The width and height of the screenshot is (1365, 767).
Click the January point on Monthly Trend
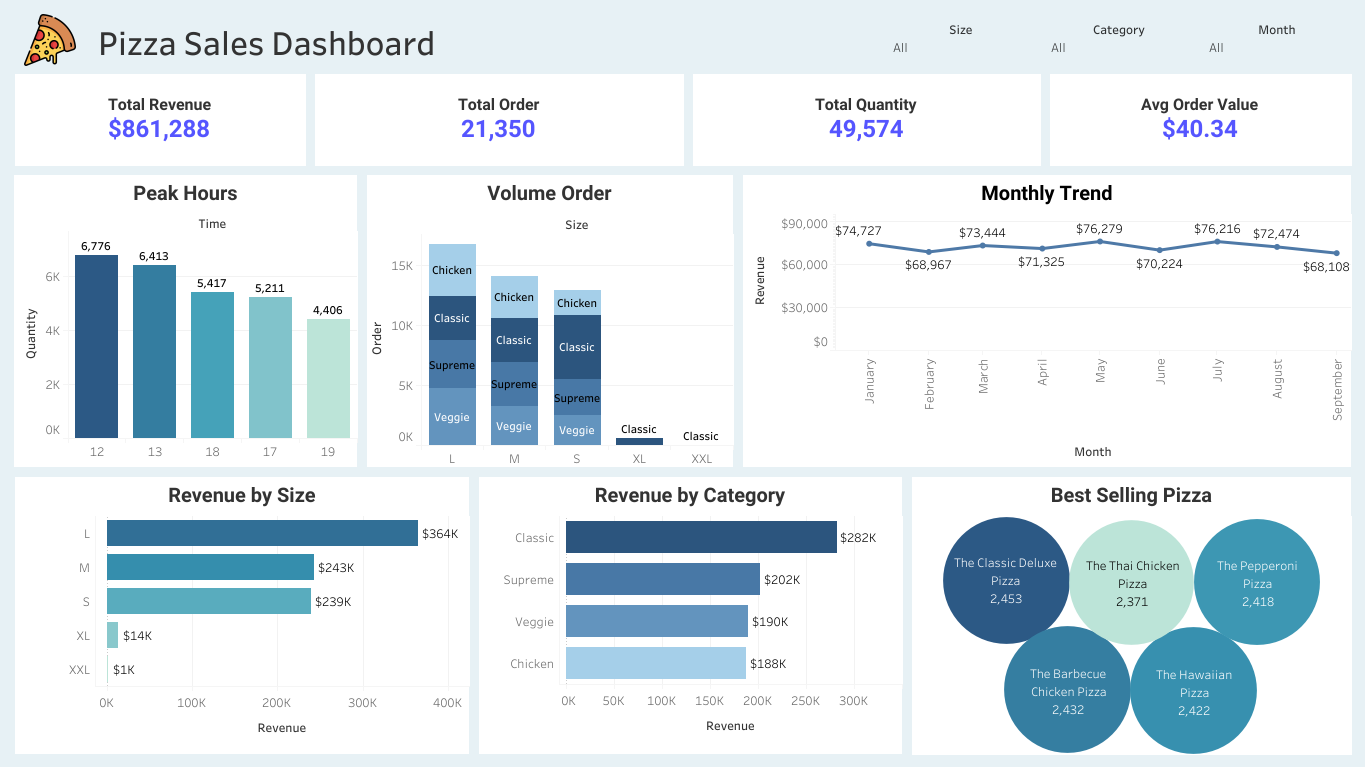click(870, 244)
